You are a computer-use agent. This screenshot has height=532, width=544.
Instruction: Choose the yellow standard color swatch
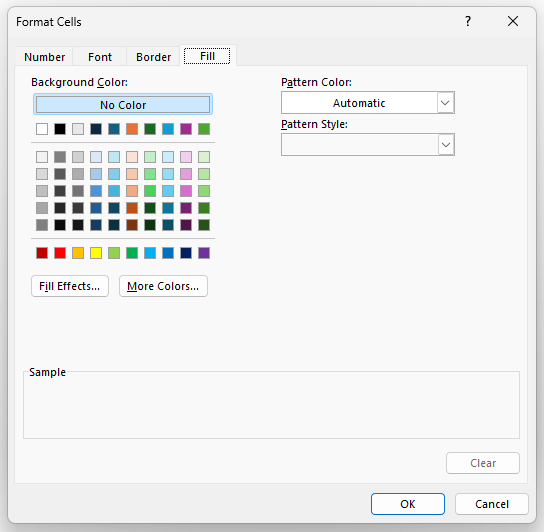tap(96, 253)
